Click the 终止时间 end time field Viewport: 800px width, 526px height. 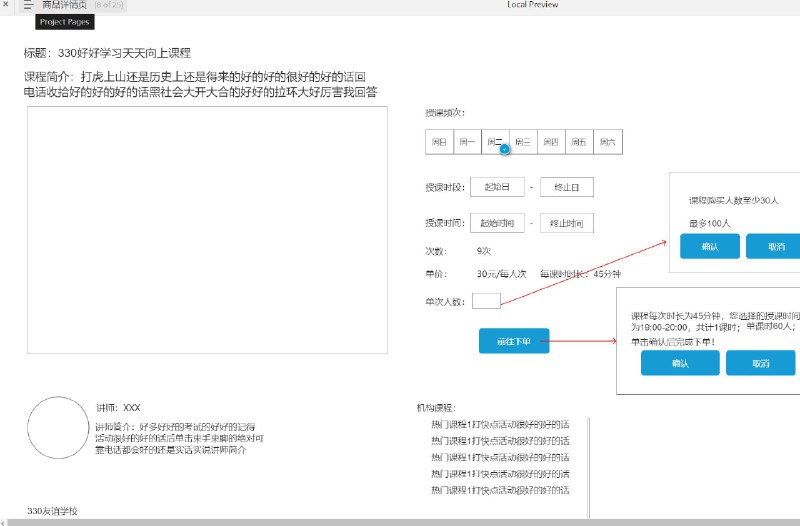coord(567,223)
